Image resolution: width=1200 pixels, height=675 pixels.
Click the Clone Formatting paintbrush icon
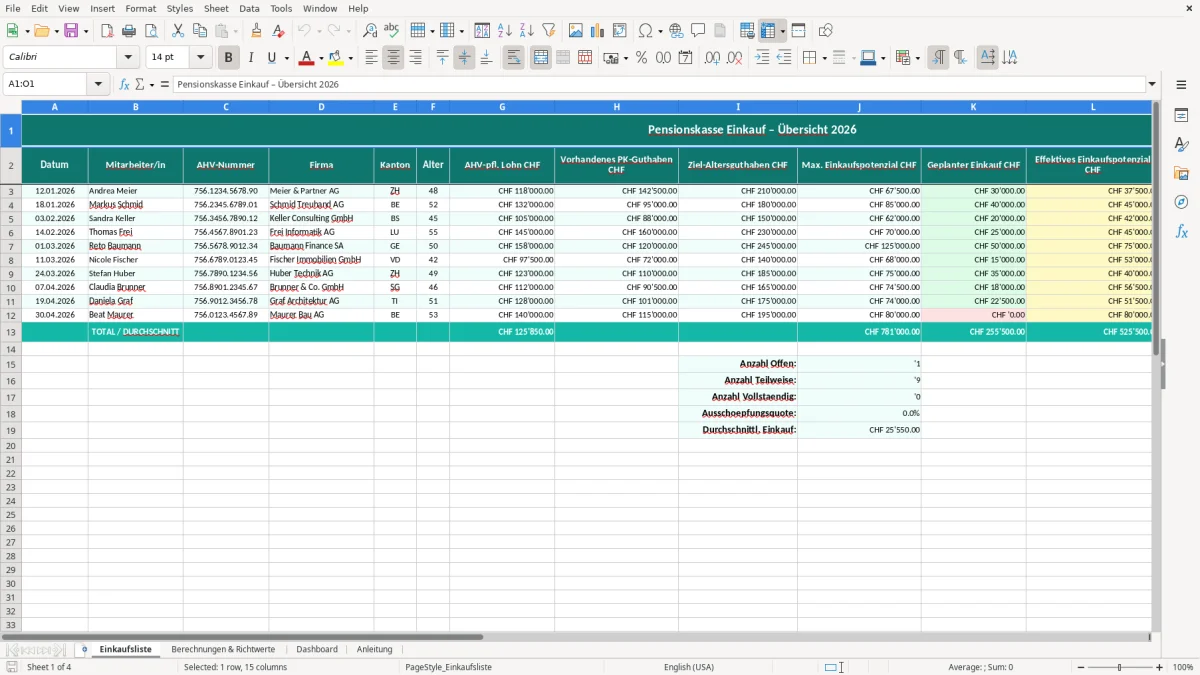click(257, 31)
